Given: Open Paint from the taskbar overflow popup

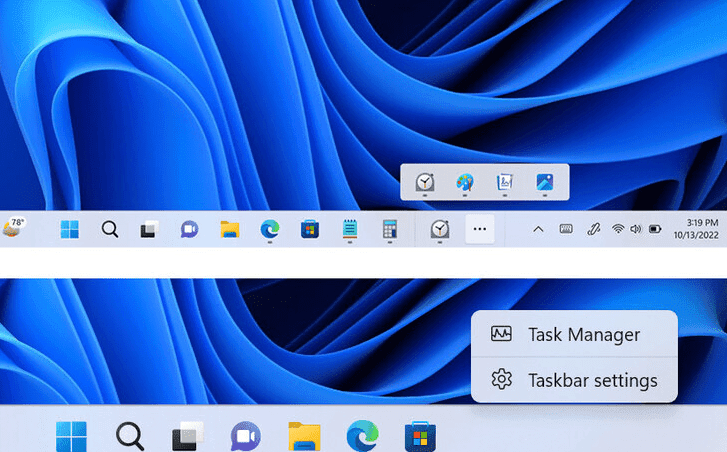Looking at the screenshot, I should [x=465, y=182].
